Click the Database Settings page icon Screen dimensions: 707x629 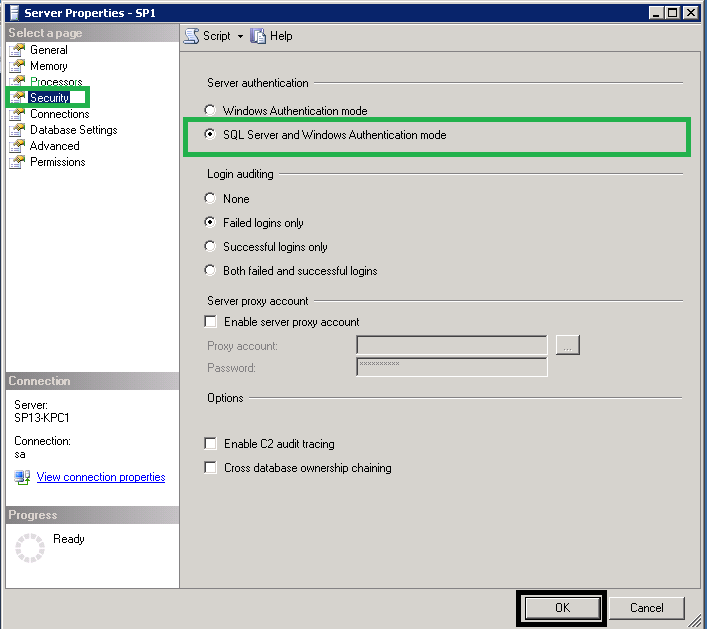17,130
